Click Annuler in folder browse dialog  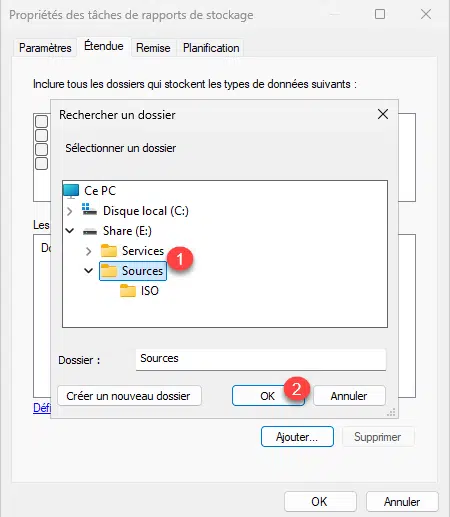tap(349, 396)
